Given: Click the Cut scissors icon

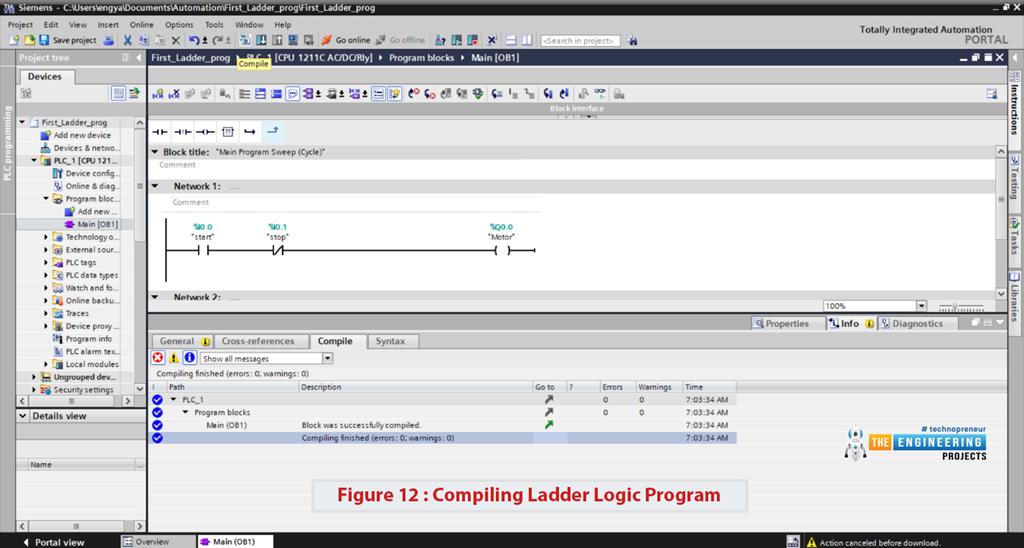Looking at the screenshot, I should pos(127,40).
